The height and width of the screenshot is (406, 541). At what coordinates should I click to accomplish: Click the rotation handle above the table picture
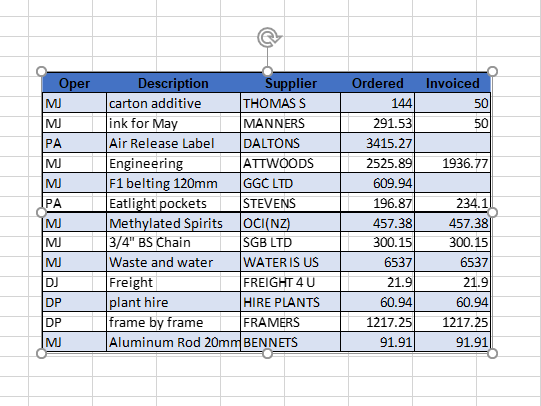click(x=269, y=37)
